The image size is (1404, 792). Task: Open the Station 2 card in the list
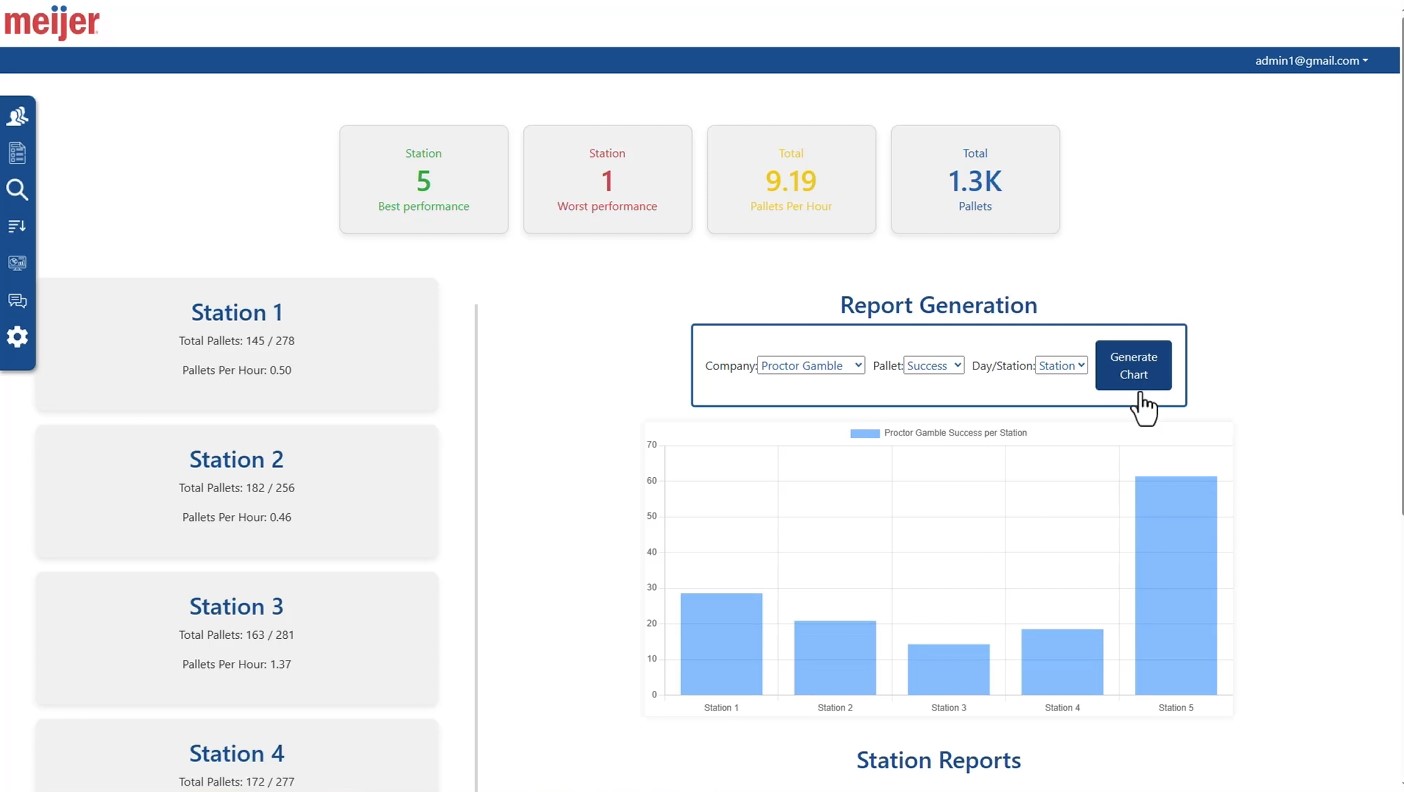[237, 491]
